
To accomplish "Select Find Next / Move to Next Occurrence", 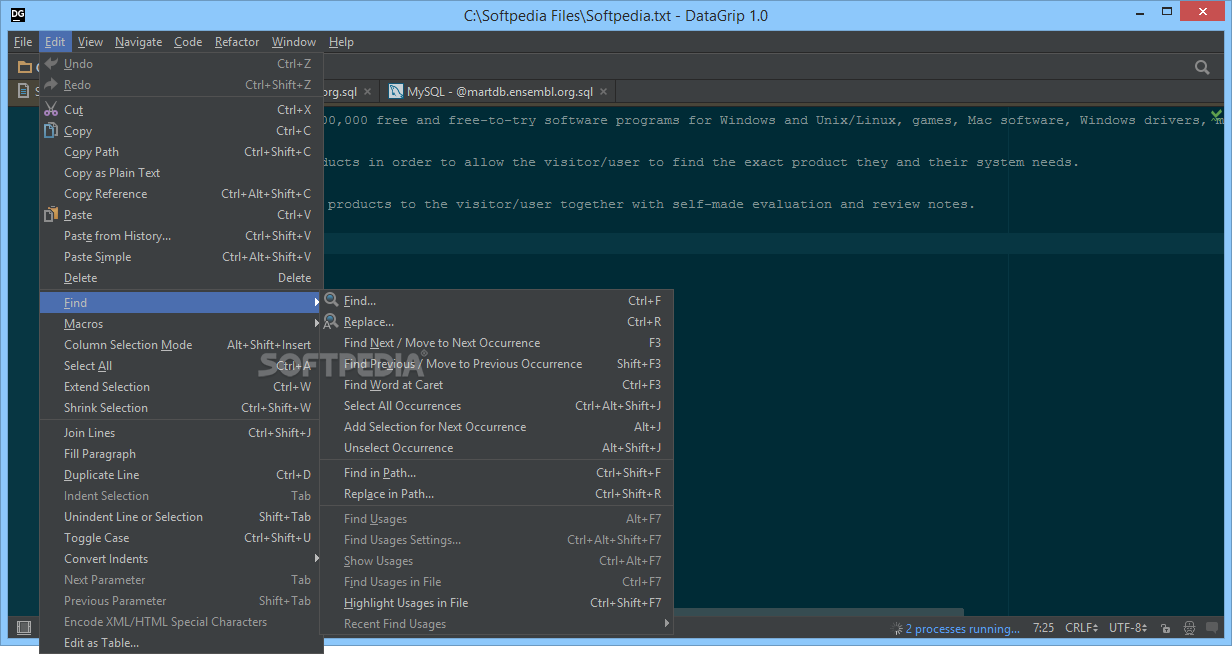I will pyautogui.click(x=497, y=342).
